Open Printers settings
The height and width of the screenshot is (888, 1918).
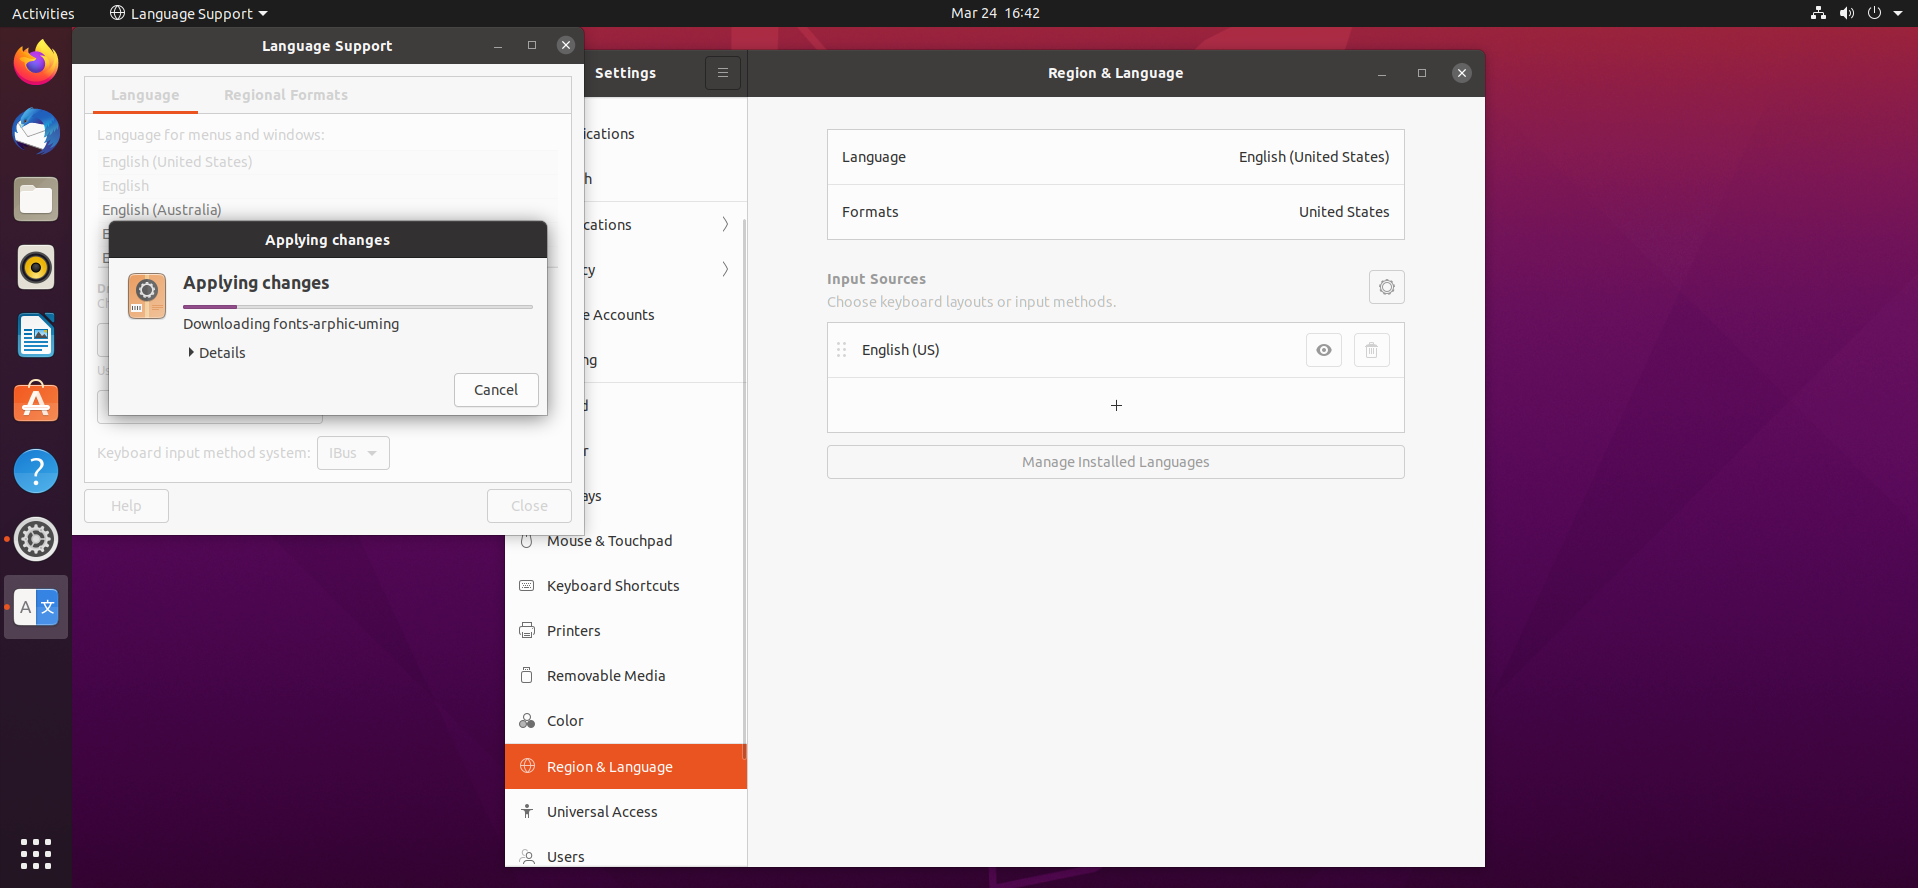click(x=626, y=631)
